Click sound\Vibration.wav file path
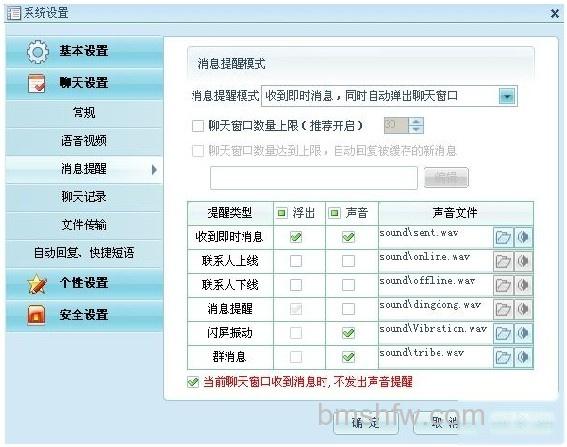Screen dimensions: 567x447 pyautogui.click(x=433, y=329)
